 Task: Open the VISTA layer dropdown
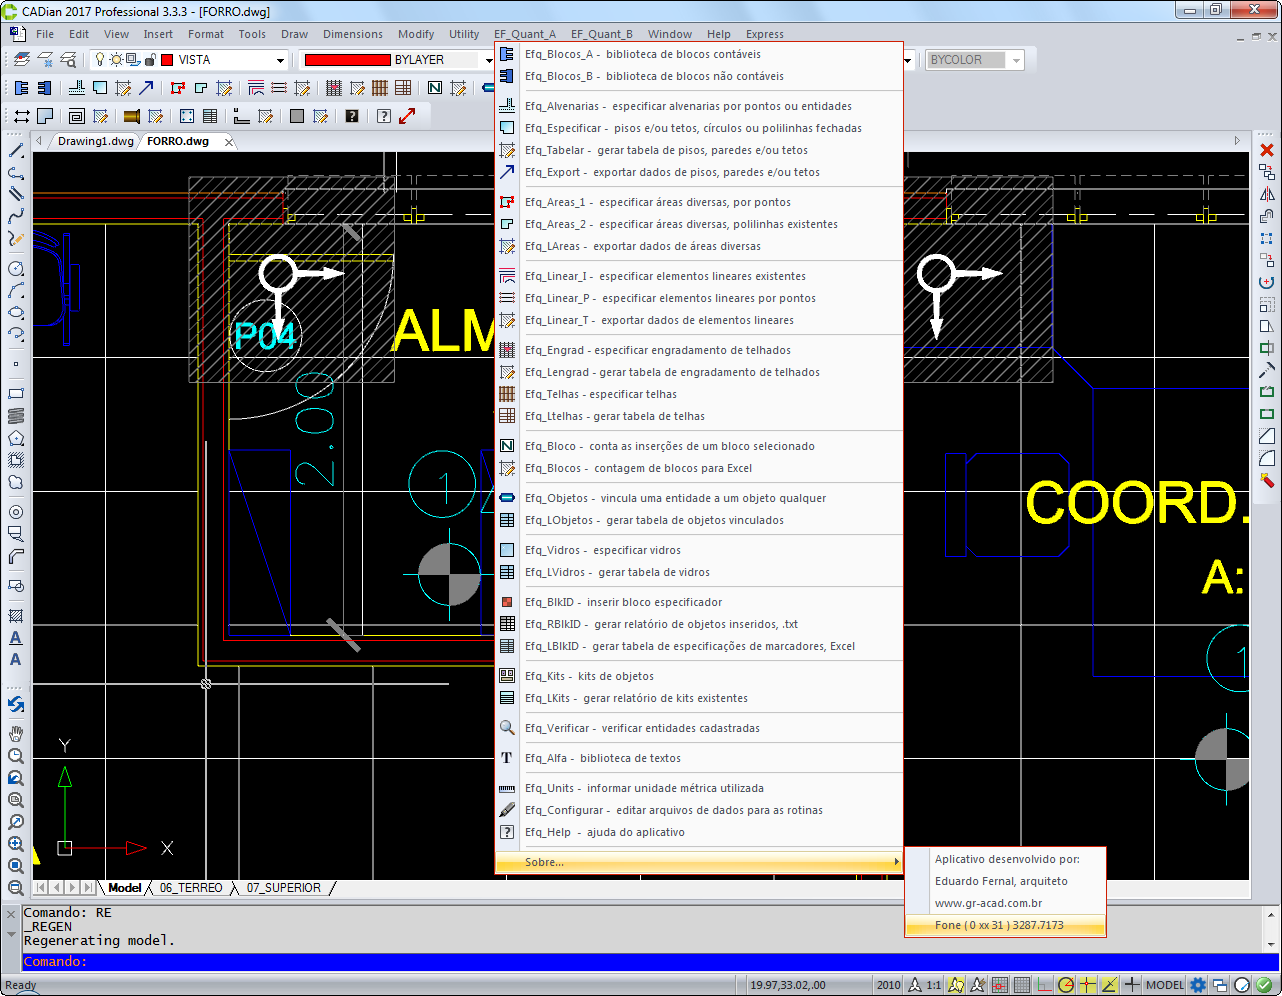coord(280,60)
